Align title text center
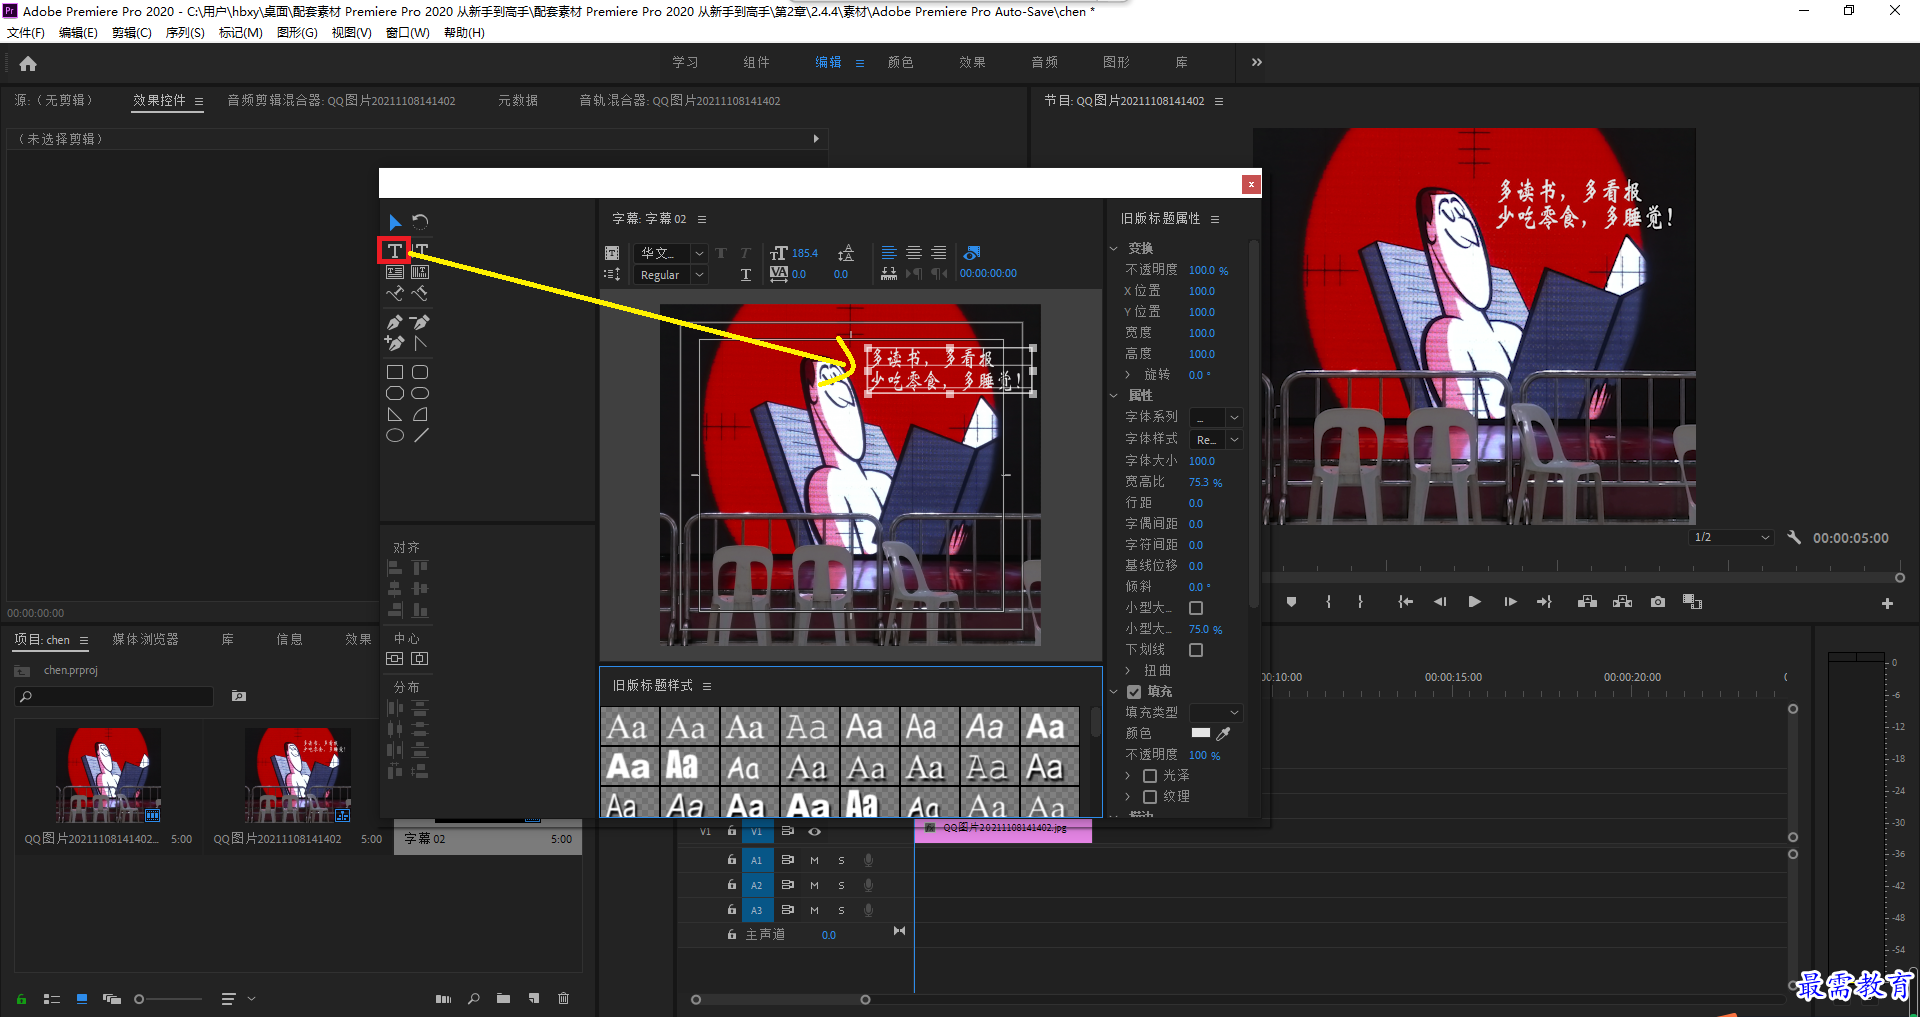This screenshot has width=1920, height=1017. (x=913, y=253)
